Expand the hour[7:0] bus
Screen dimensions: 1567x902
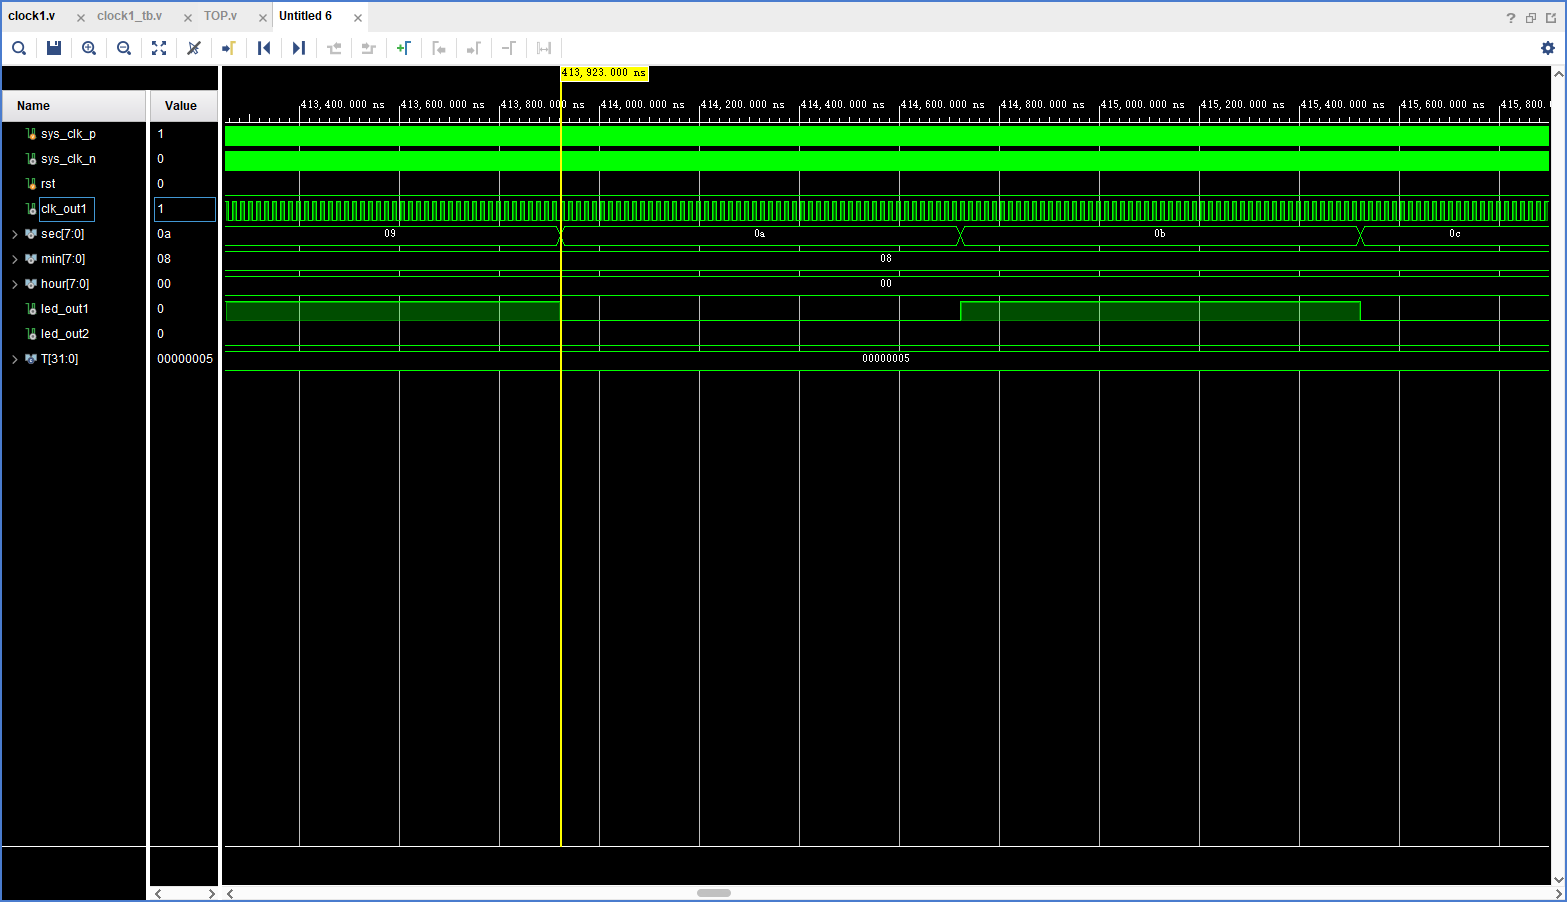pyautogui.click(x=15, y=284)
